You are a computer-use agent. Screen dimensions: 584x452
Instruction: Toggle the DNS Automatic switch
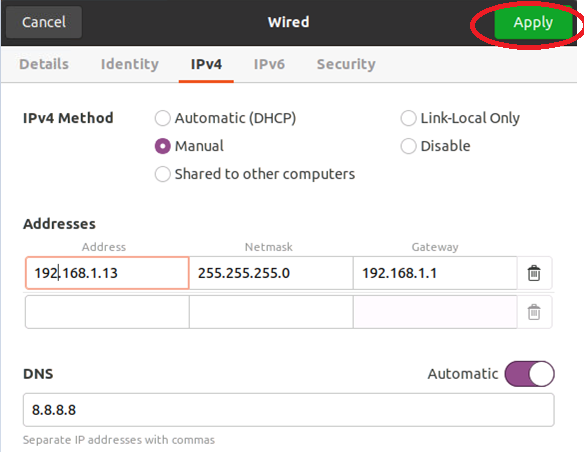click(529, 374)
